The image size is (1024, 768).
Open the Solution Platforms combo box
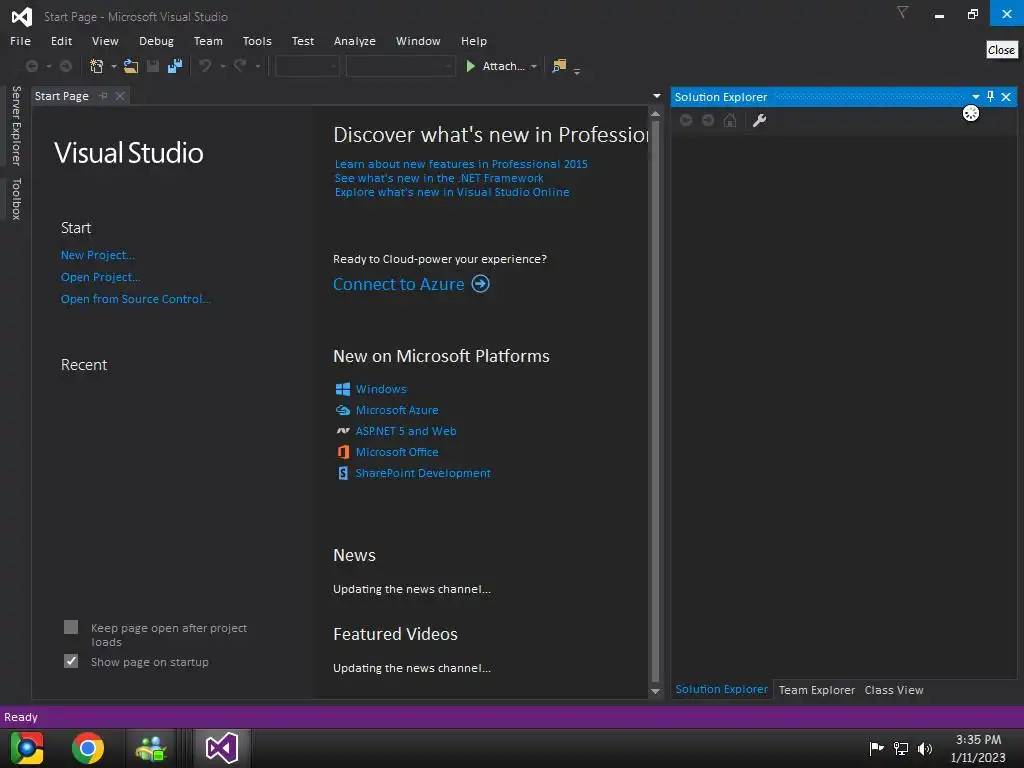click(x=400, y=66)
